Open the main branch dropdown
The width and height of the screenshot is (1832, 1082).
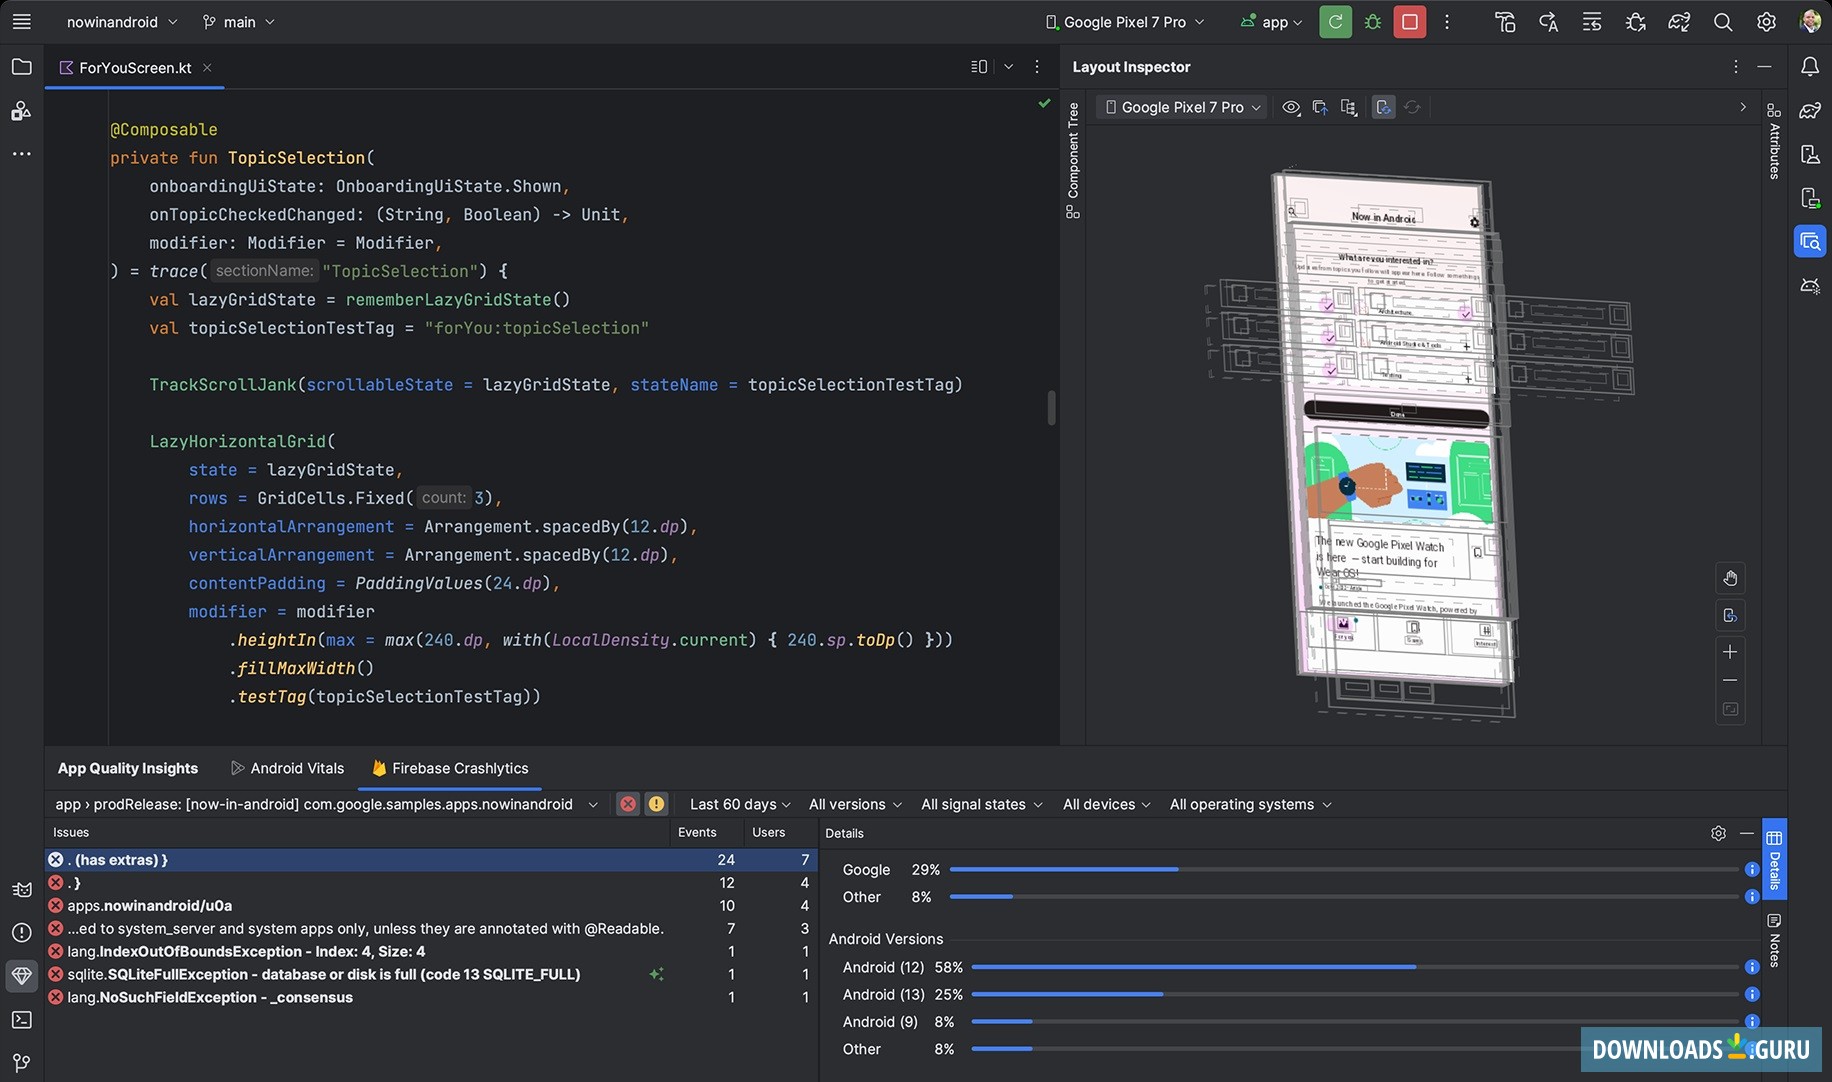click(x=238, y=22)
